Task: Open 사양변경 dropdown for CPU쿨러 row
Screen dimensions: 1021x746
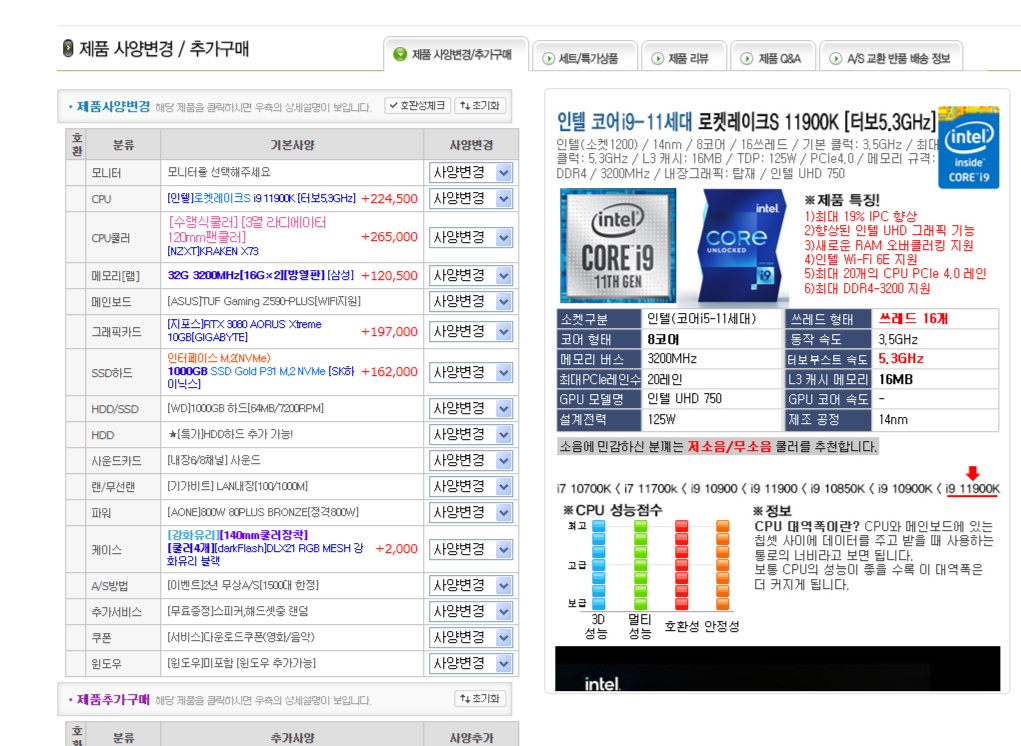Action: [471, 238]
